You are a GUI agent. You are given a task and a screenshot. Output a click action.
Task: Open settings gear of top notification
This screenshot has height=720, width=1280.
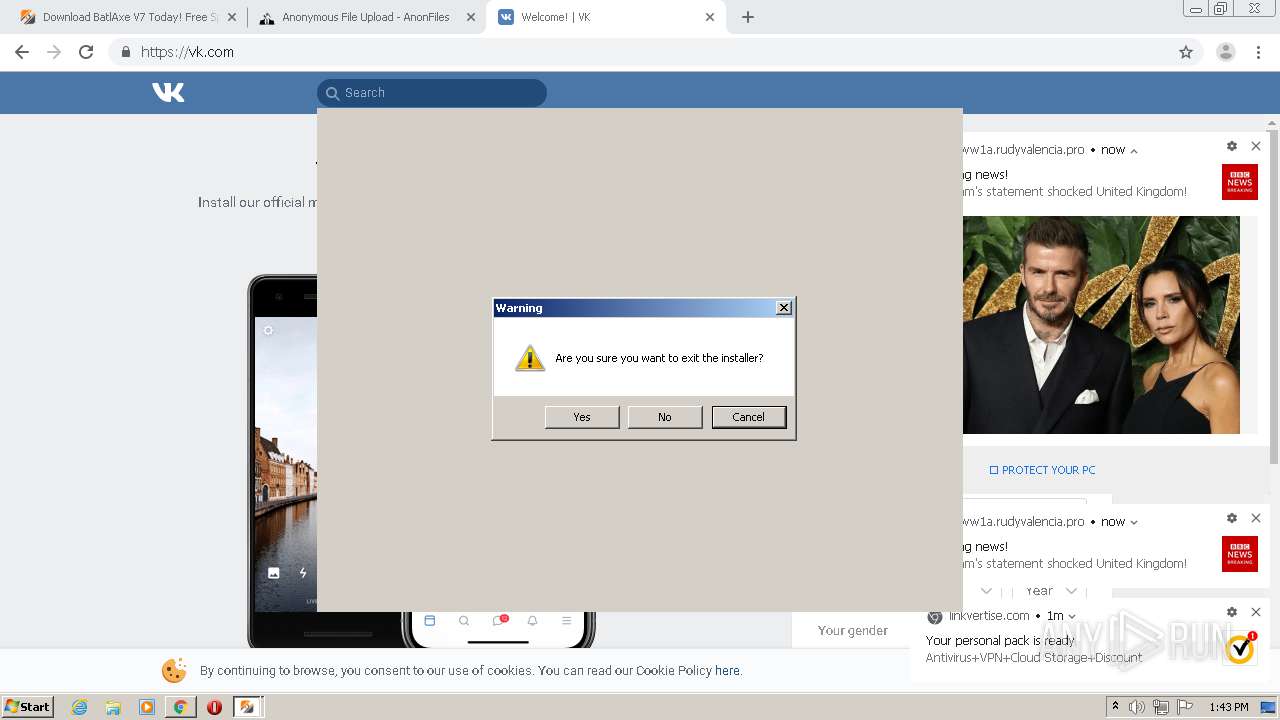point(1232,146)
